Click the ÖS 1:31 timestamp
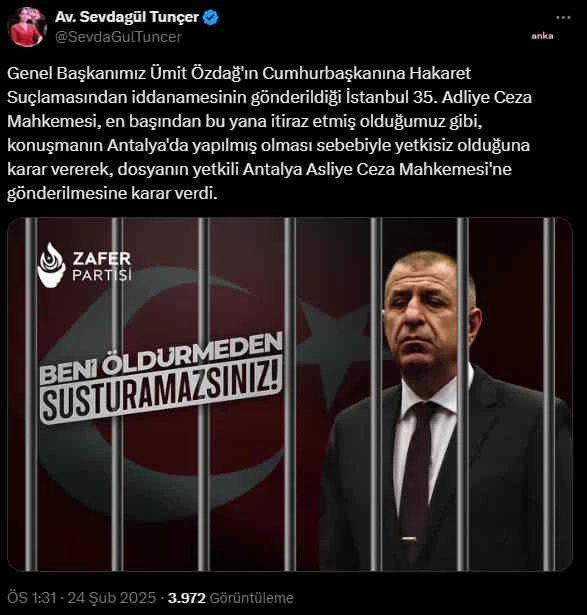The height and width of the screenshot is (615, 587). pyautogui.click(x=32, y=598)
